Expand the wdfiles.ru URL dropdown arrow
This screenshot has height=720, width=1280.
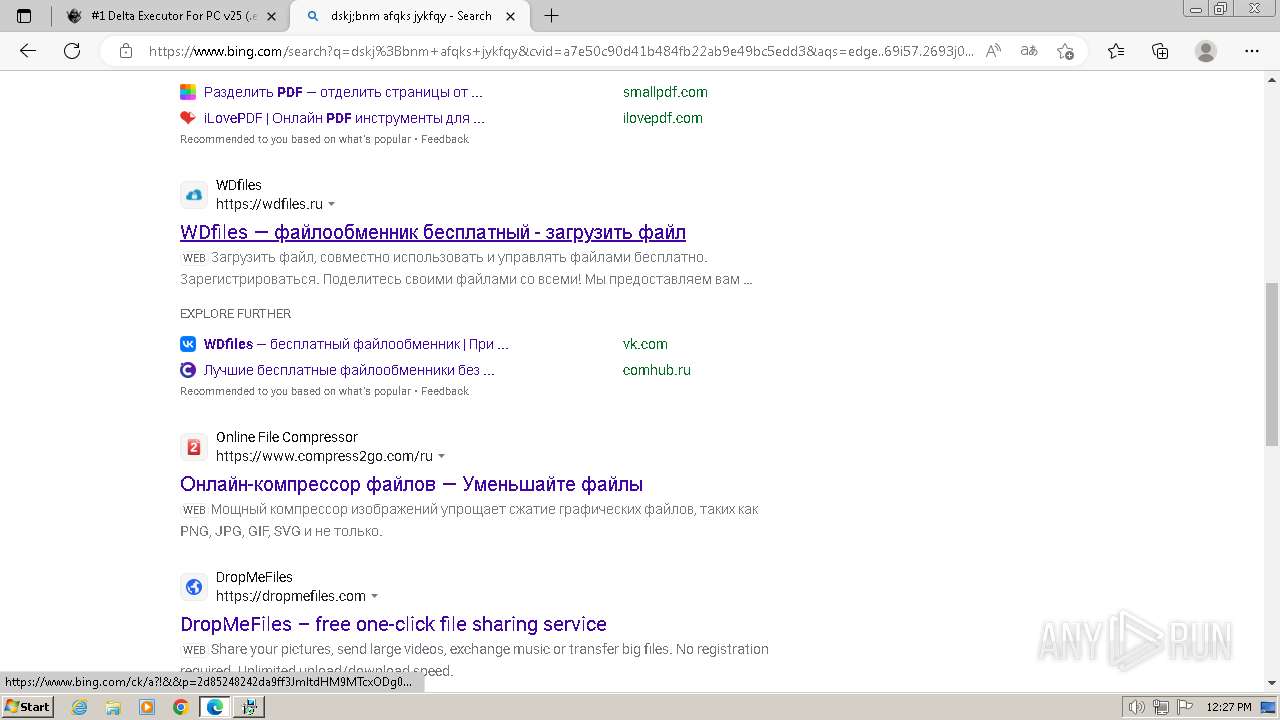(x=332, y=204)
